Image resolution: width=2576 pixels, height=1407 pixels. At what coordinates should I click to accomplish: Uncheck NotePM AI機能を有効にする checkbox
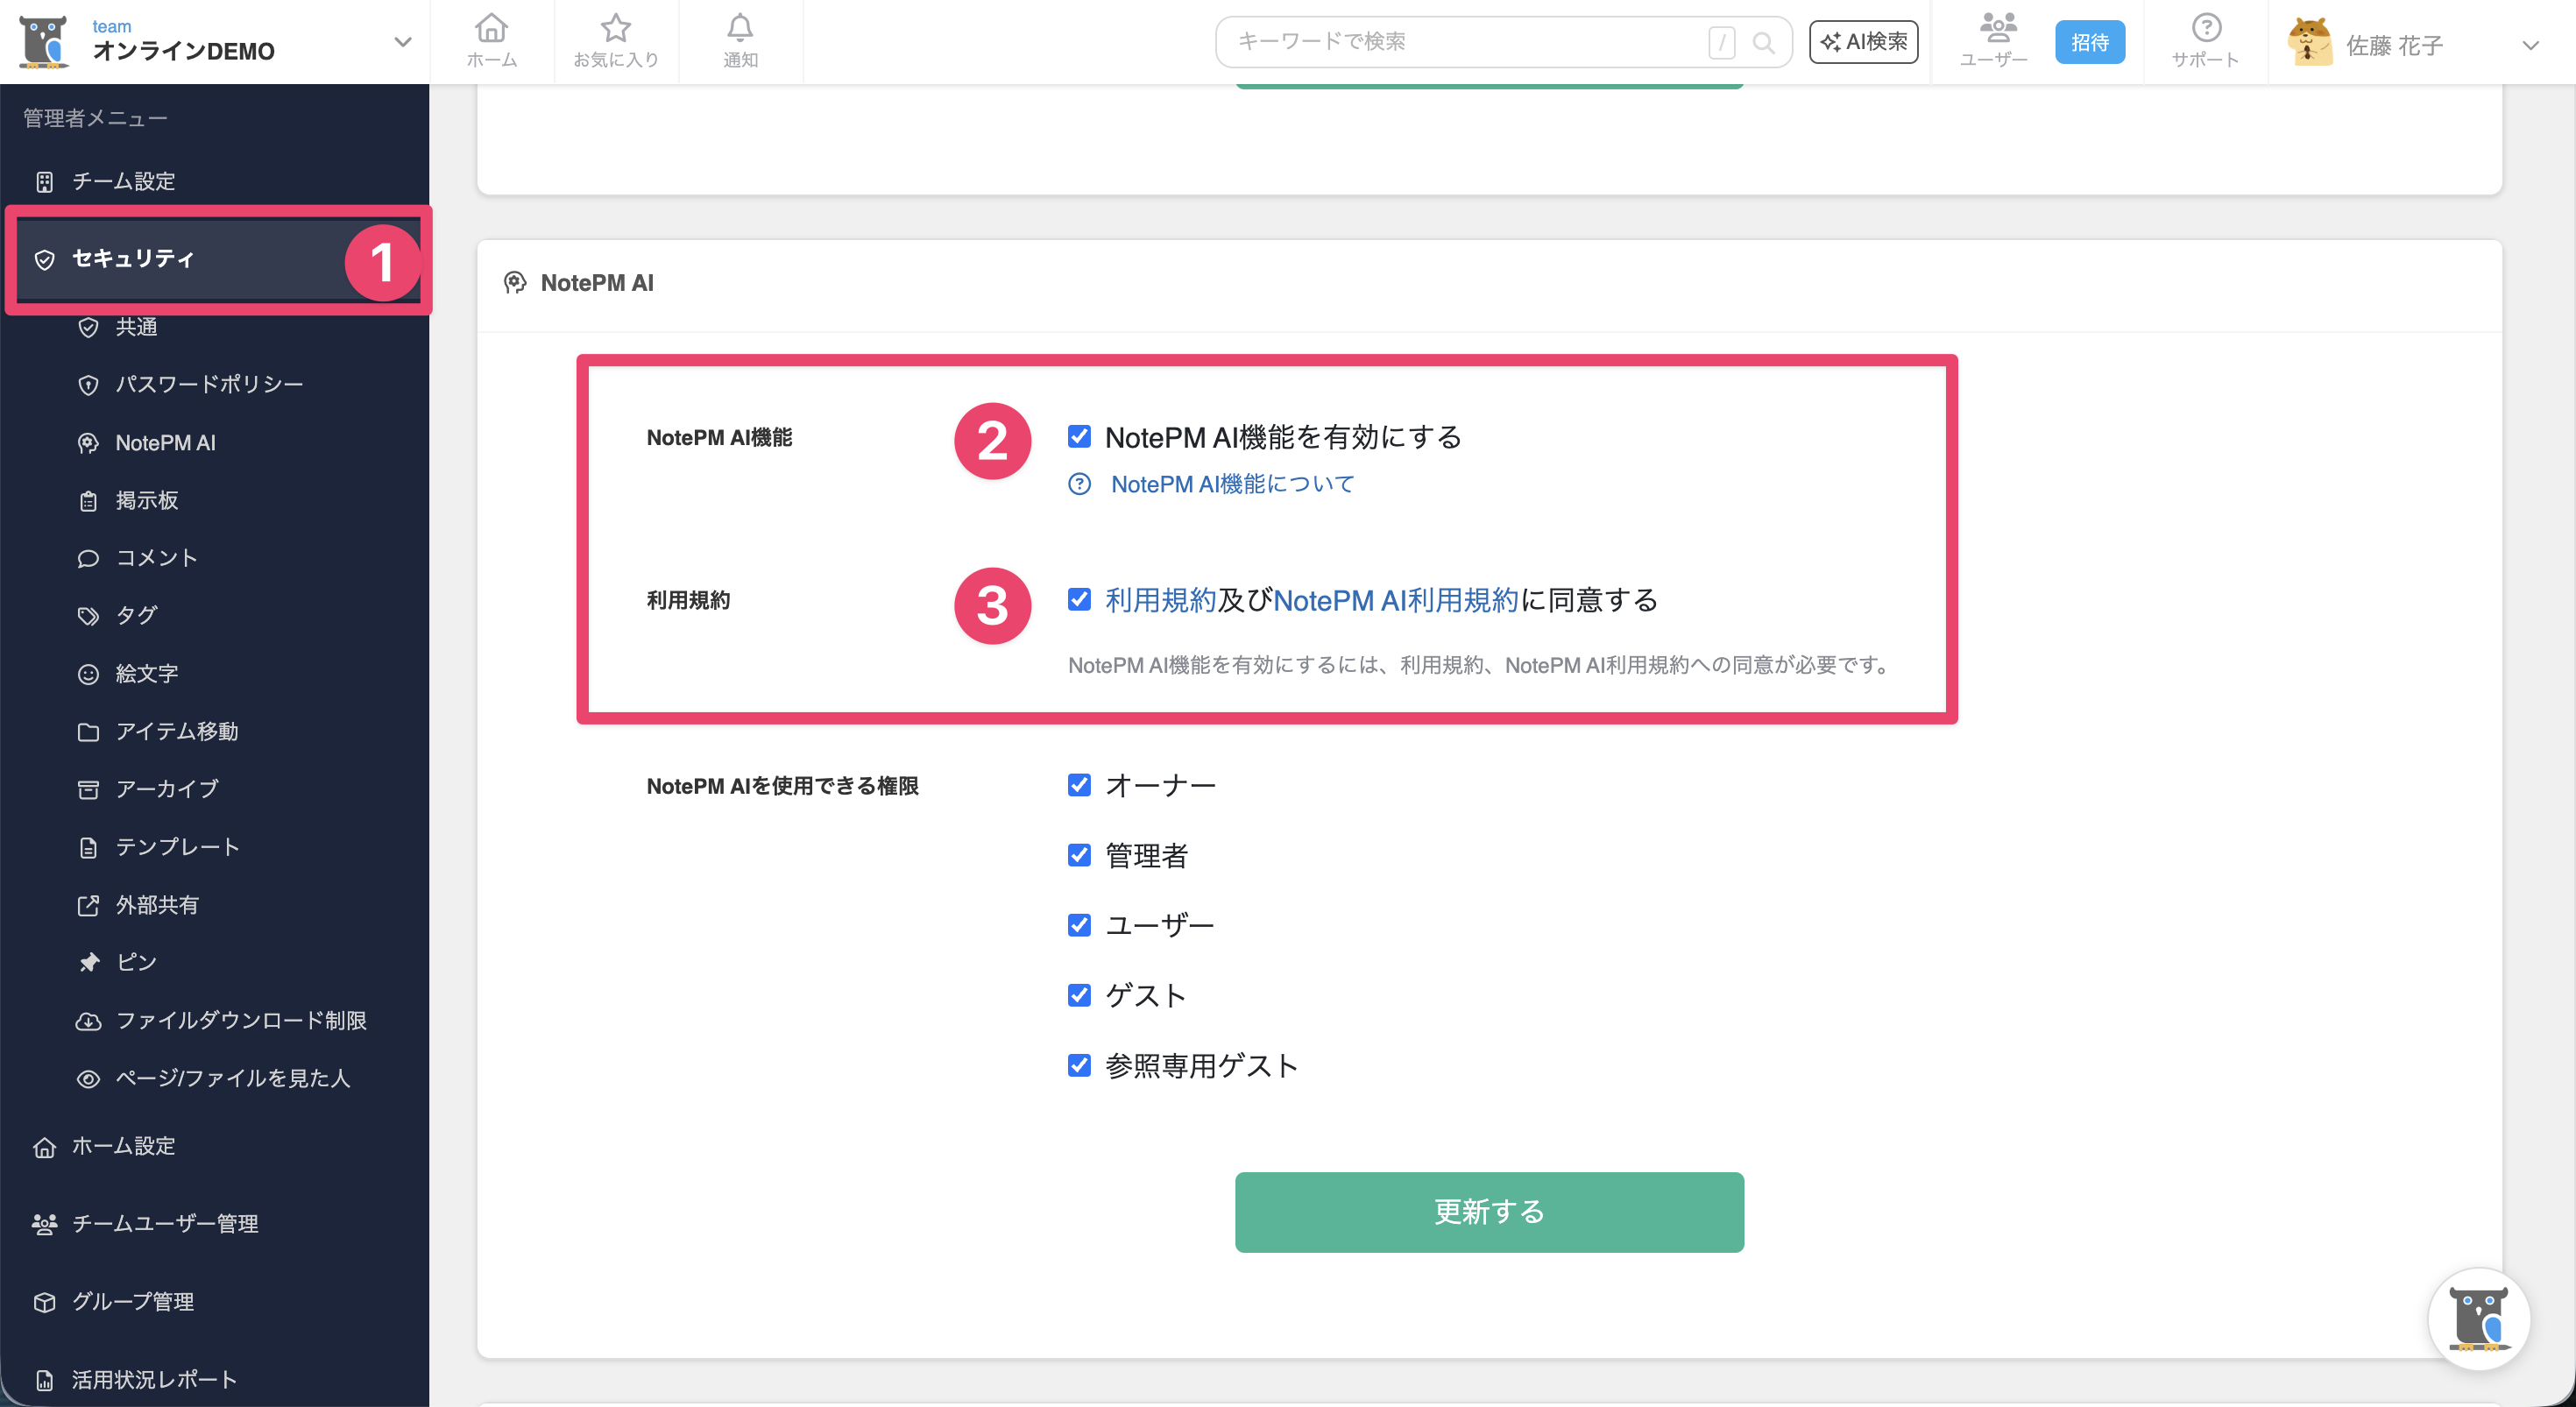1079,437
